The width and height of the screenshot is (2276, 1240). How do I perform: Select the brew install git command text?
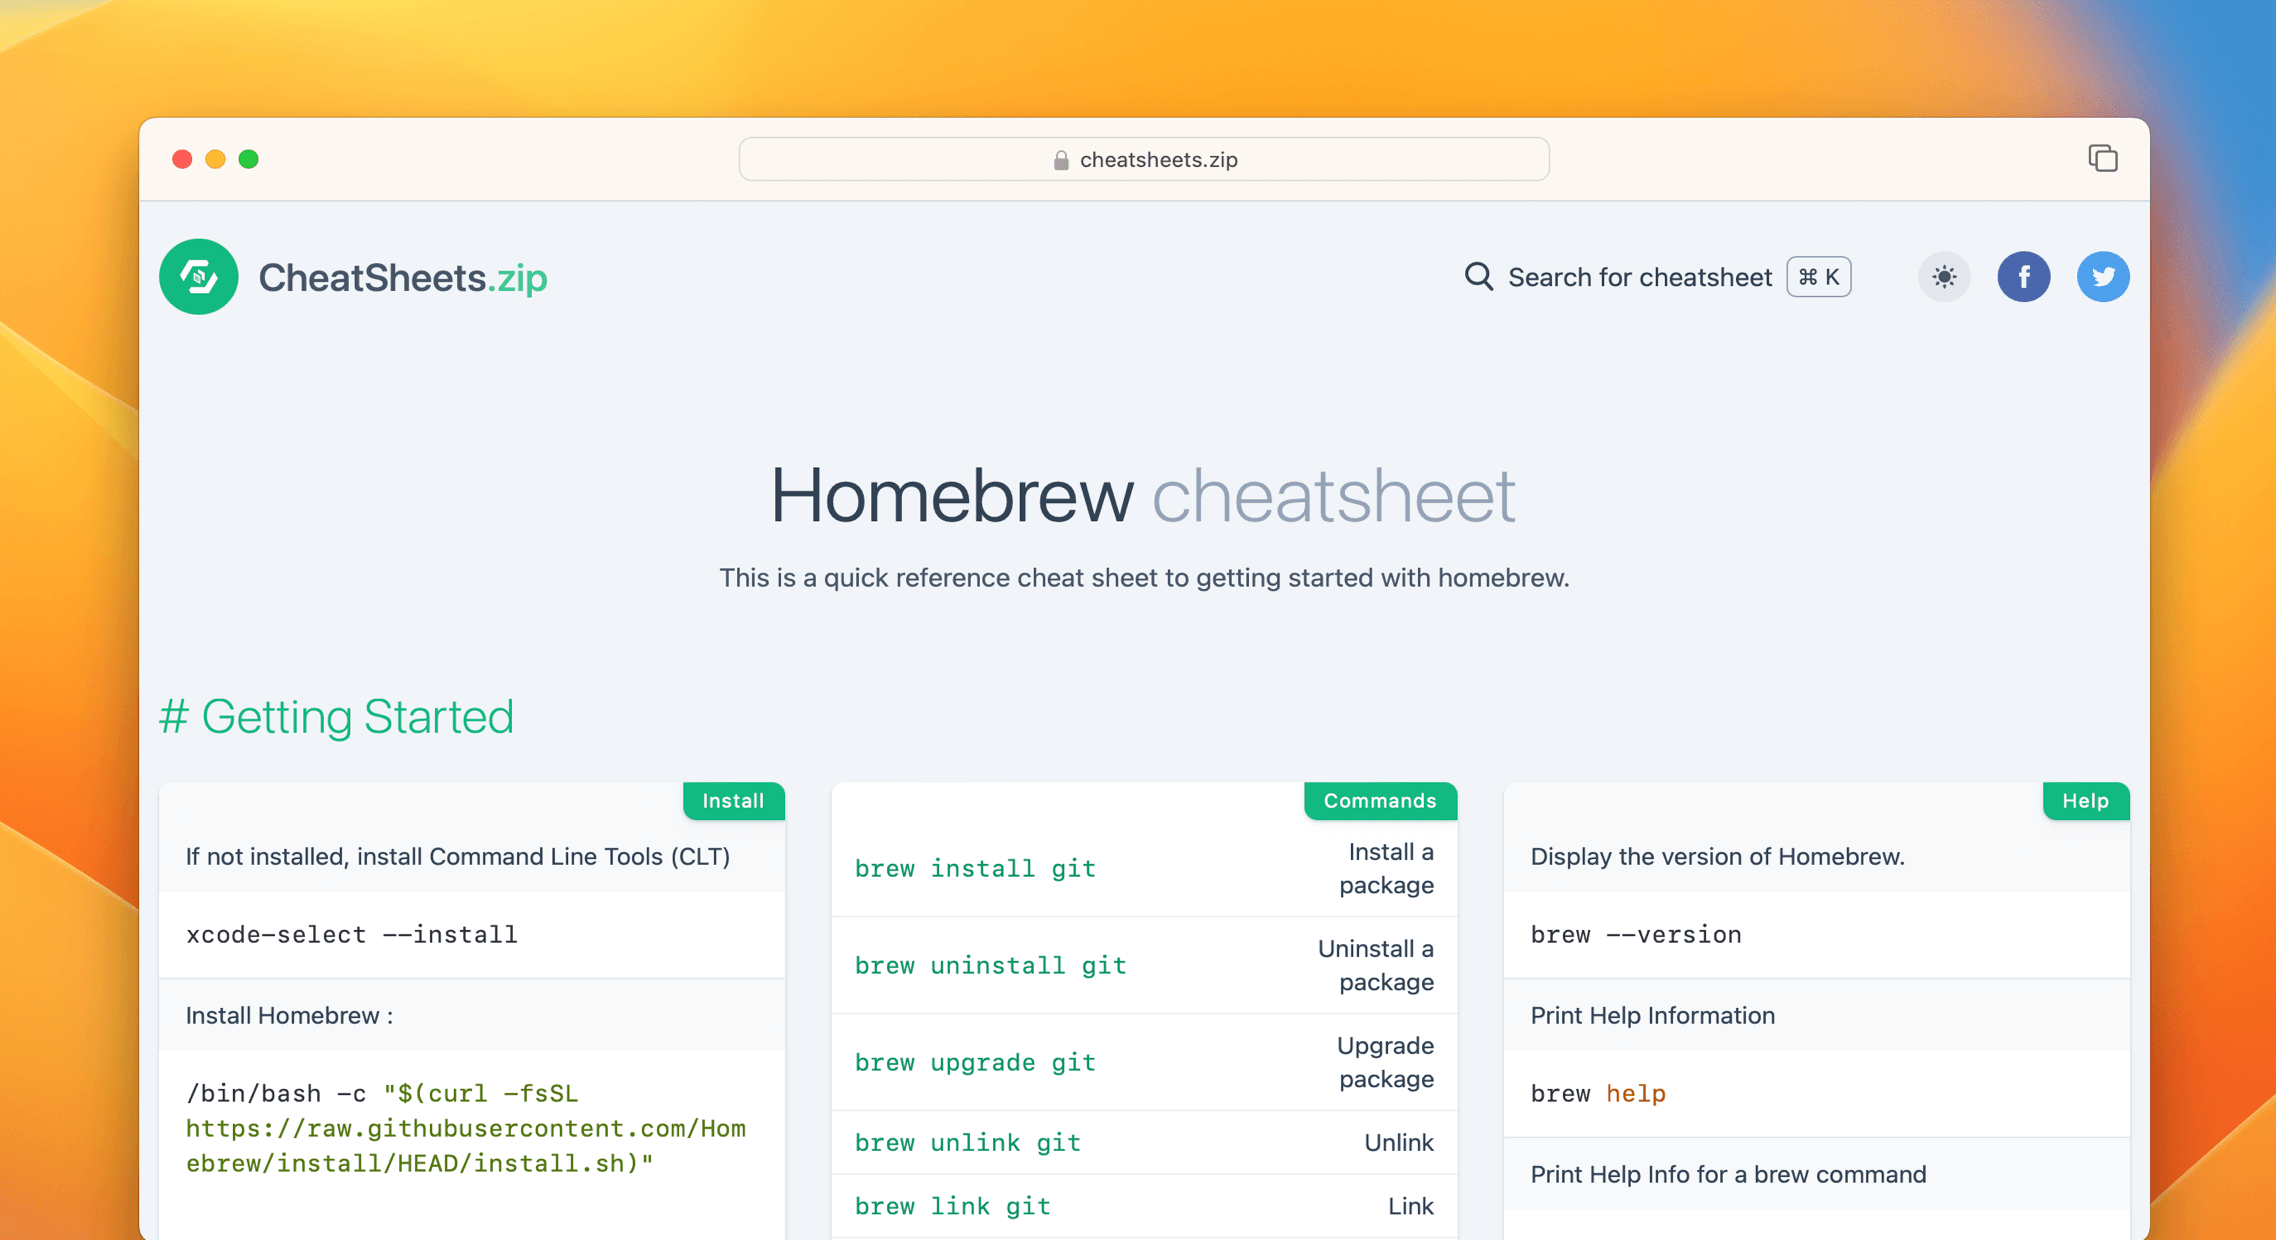coord(975,868)
